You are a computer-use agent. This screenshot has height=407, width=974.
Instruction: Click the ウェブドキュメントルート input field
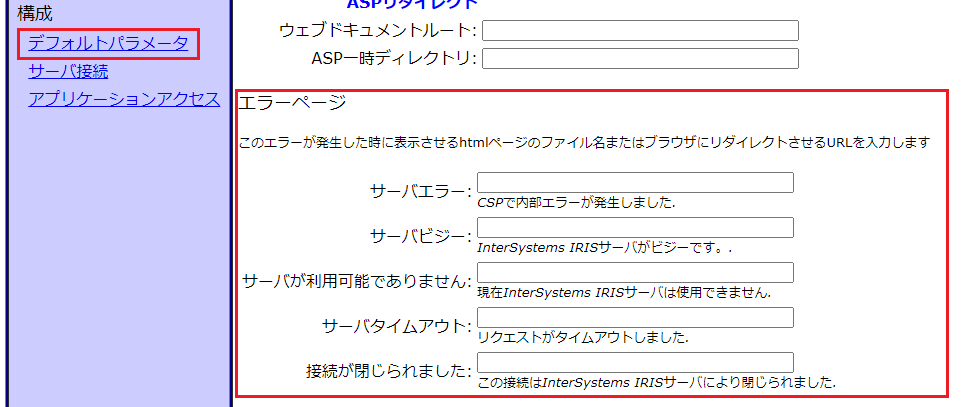(640, 31)
